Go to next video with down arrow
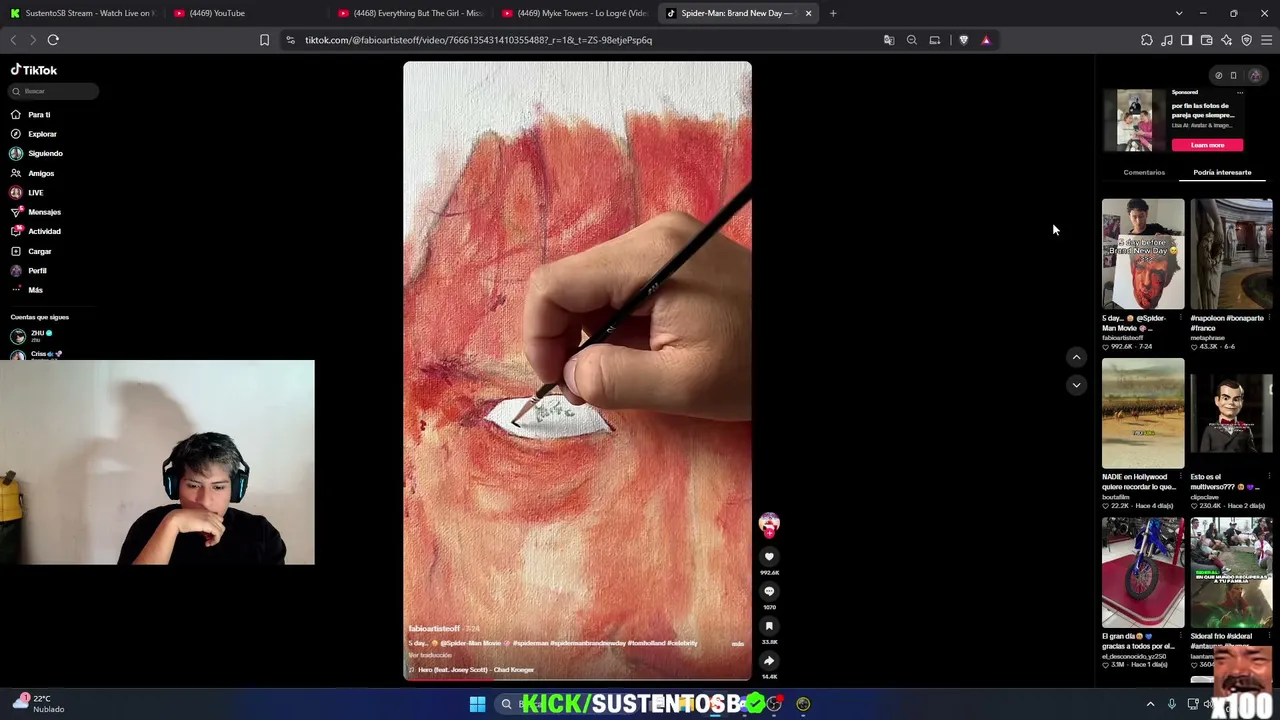1280x720 pixels. pos(1077,384)
